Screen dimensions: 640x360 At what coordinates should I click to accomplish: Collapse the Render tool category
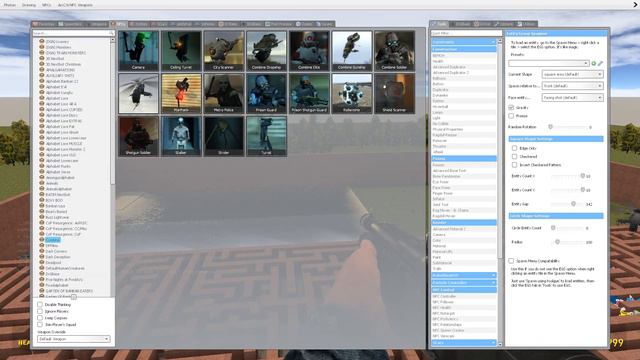[464, 222]
